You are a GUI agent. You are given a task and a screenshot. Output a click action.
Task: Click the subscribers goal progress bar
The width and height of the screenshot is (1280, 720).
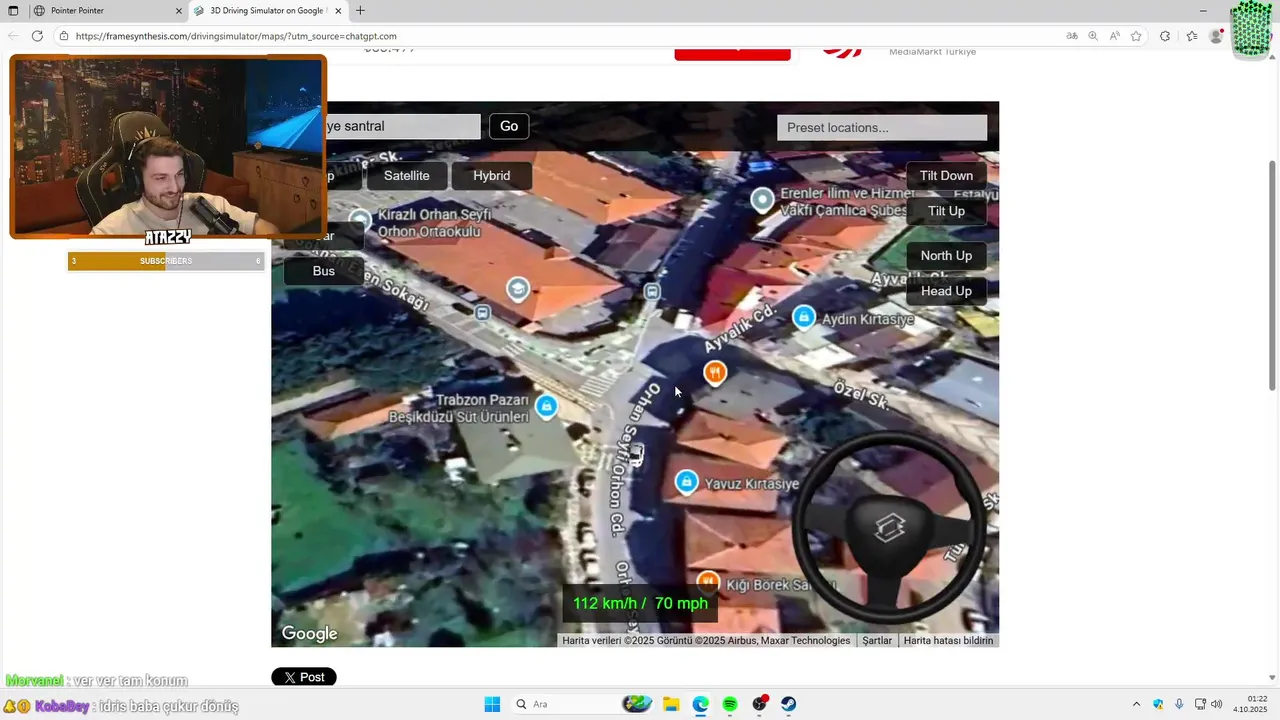[166, 261]
